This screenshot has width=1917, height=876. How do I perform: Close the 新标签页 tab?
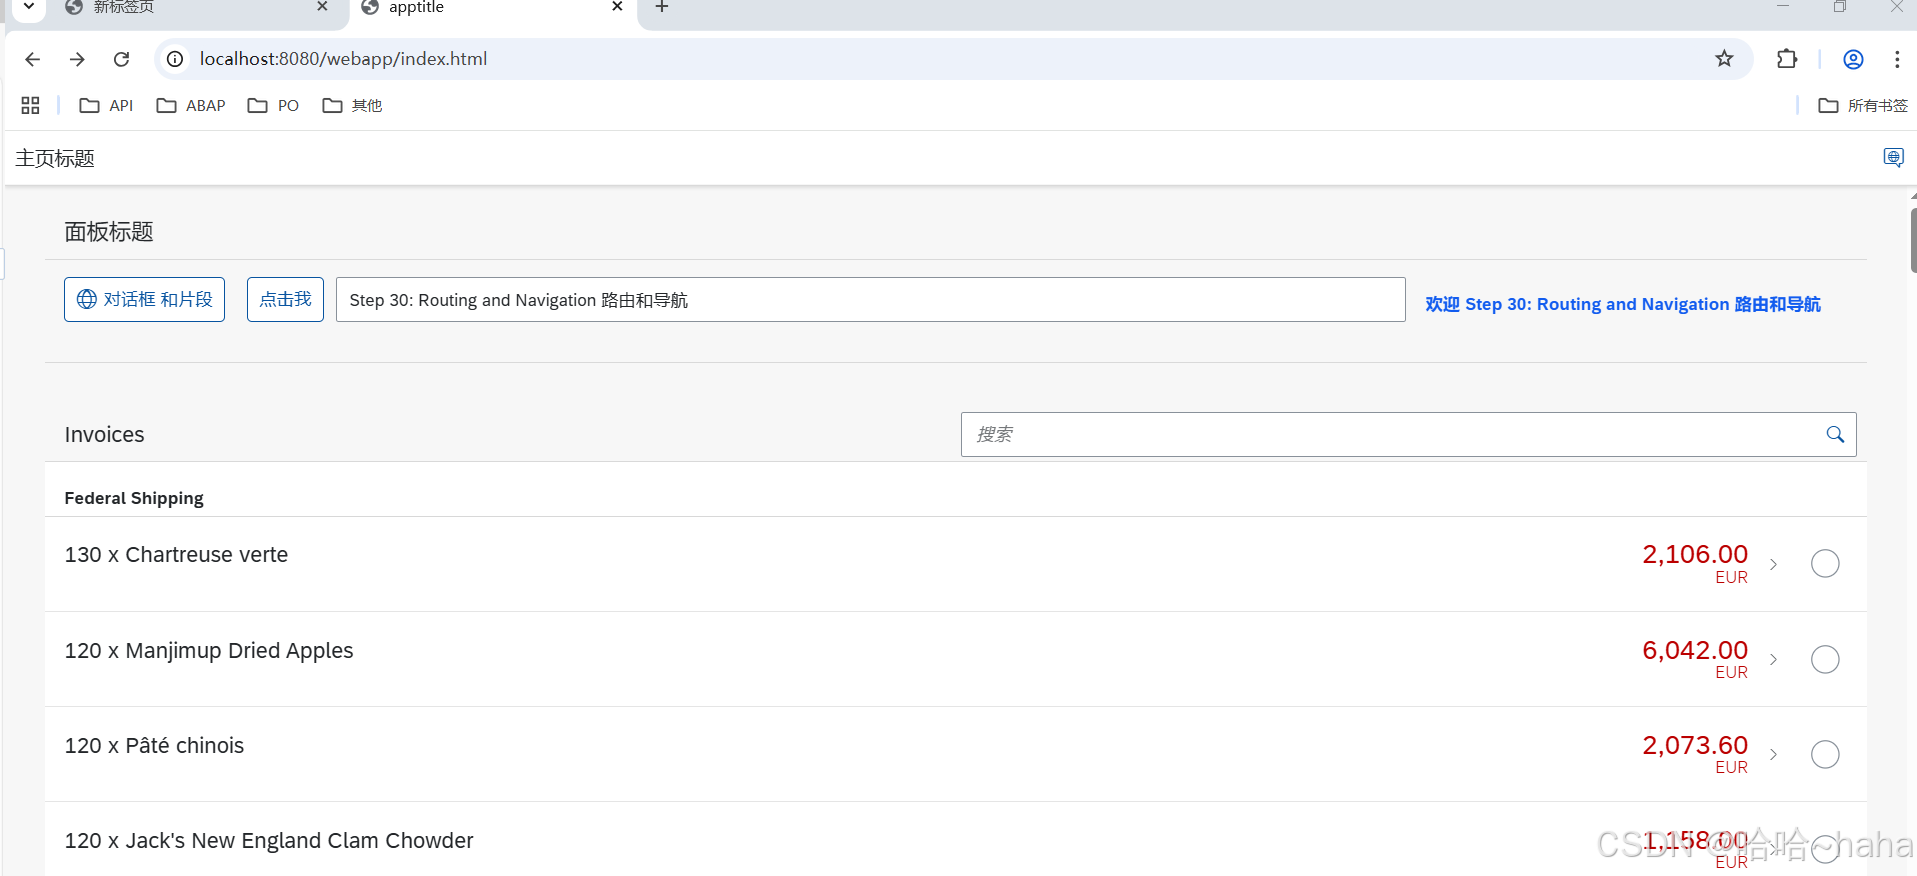[x=322, y=7]
